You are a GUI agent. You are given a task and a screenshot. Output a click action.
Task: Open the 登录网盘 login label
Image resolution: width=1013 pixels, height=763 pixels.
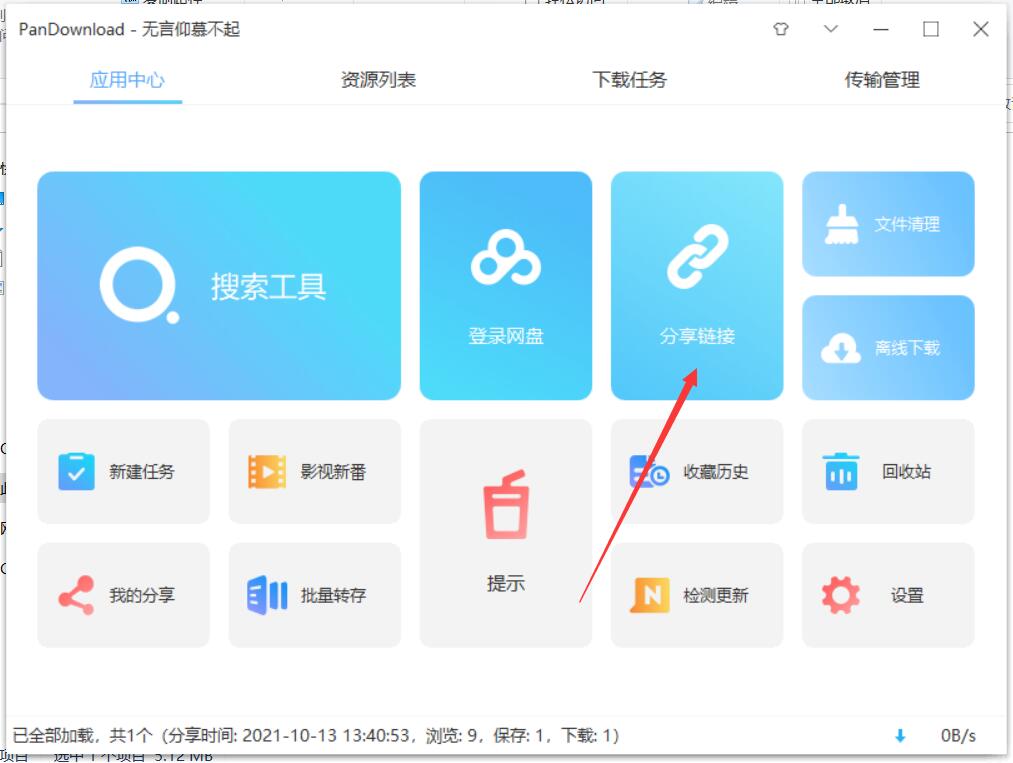(x=506, y=336)
